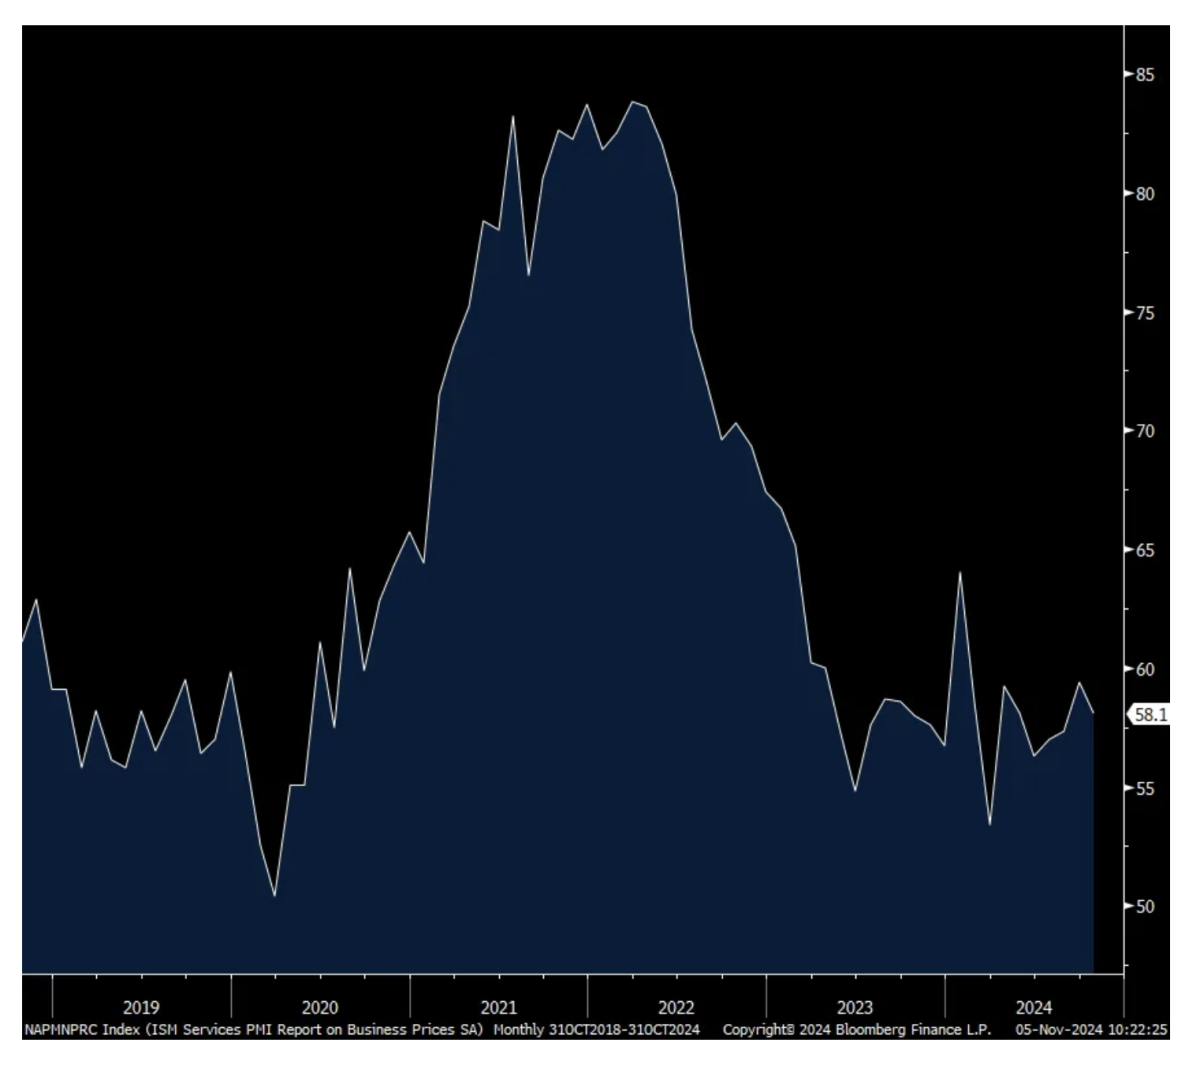Click the 75 y-axis label
The width and height of the screenshot is (1200, 1080).
[1145, 313]
